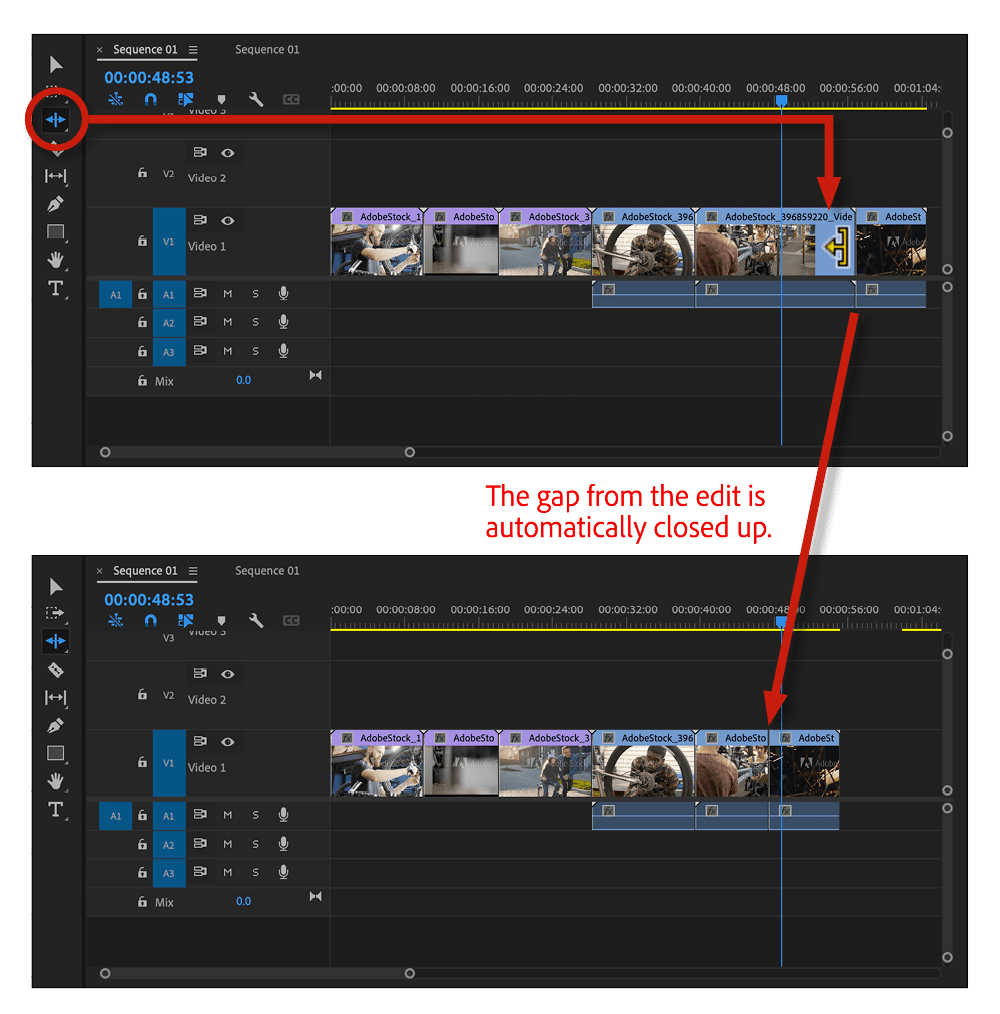Viewport: 1000px width, 1014px height.
Task: Click sync lock icon on upper Video 2 track
Action: click(x=200, y=153)
